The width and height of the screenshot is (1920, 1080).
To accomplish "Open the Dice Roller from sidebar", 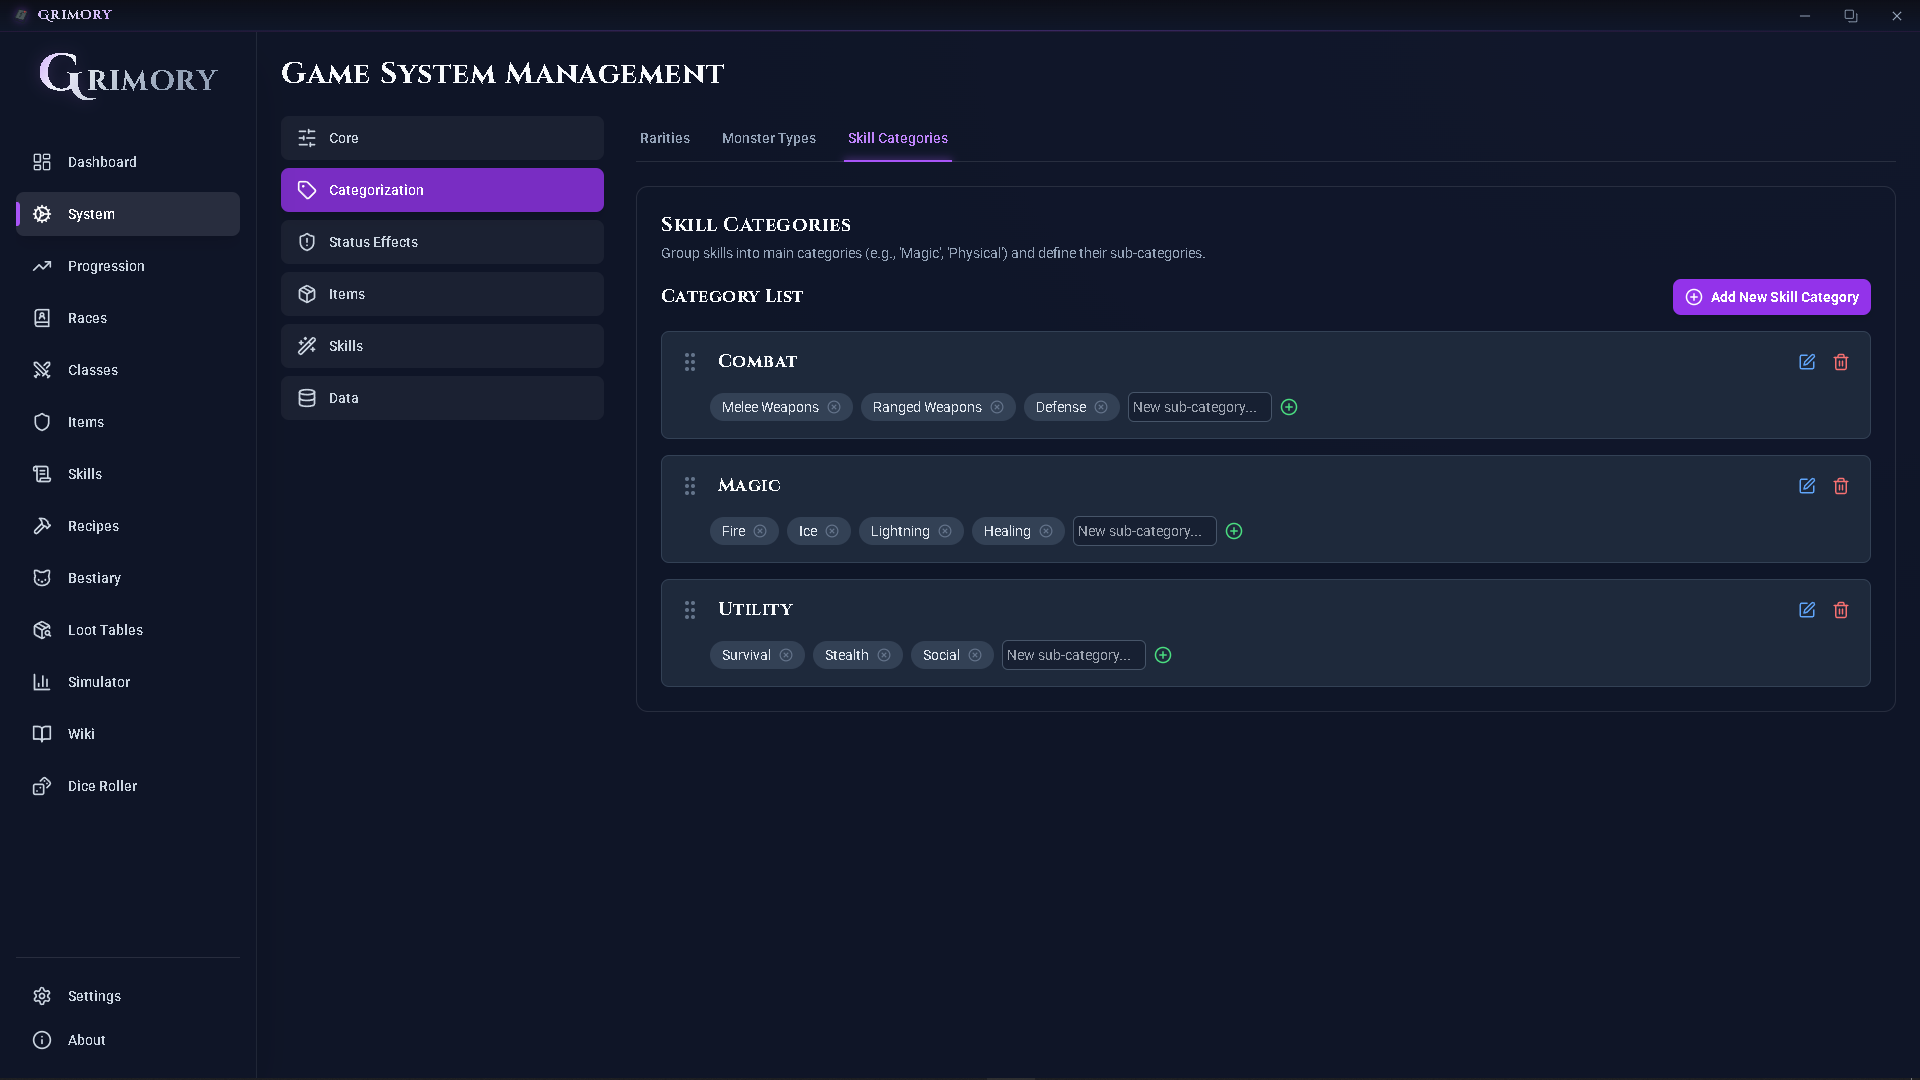I will 102,786.
